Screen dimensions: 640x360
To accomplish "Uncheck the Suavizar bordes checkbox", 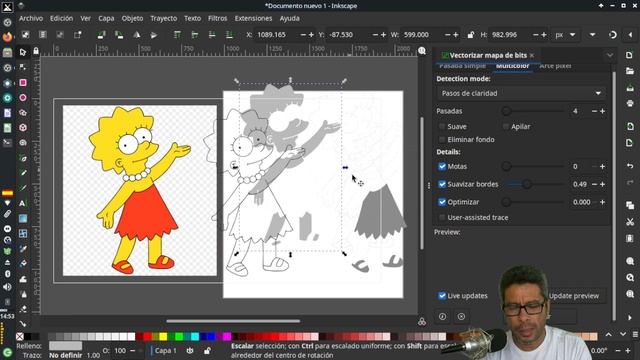I will pyautogui.click(x=442, y=184).
